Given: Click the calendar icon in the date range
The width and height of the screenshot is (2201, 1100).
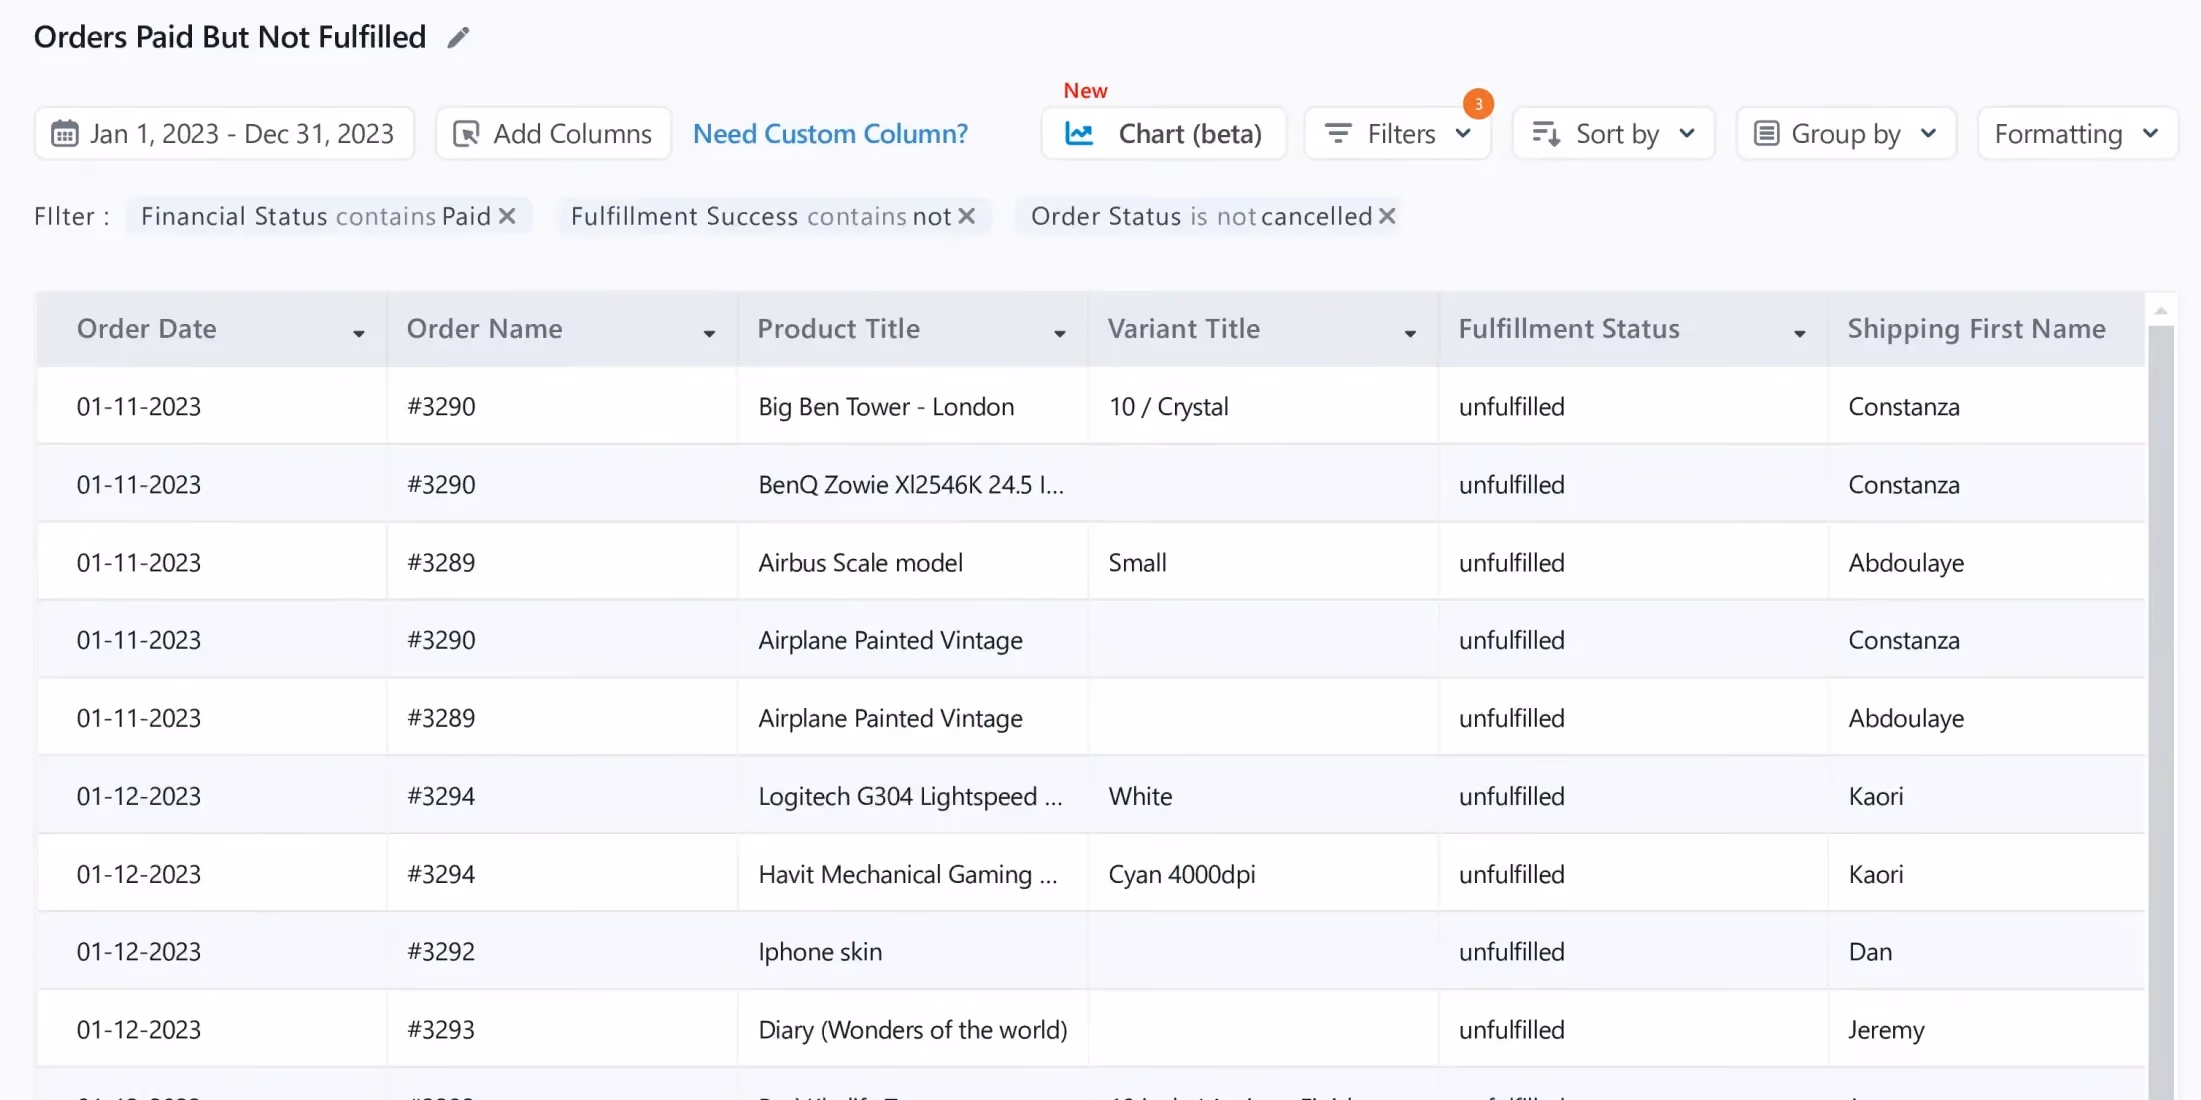Looking at the screenshot, I should click(65, 134).
